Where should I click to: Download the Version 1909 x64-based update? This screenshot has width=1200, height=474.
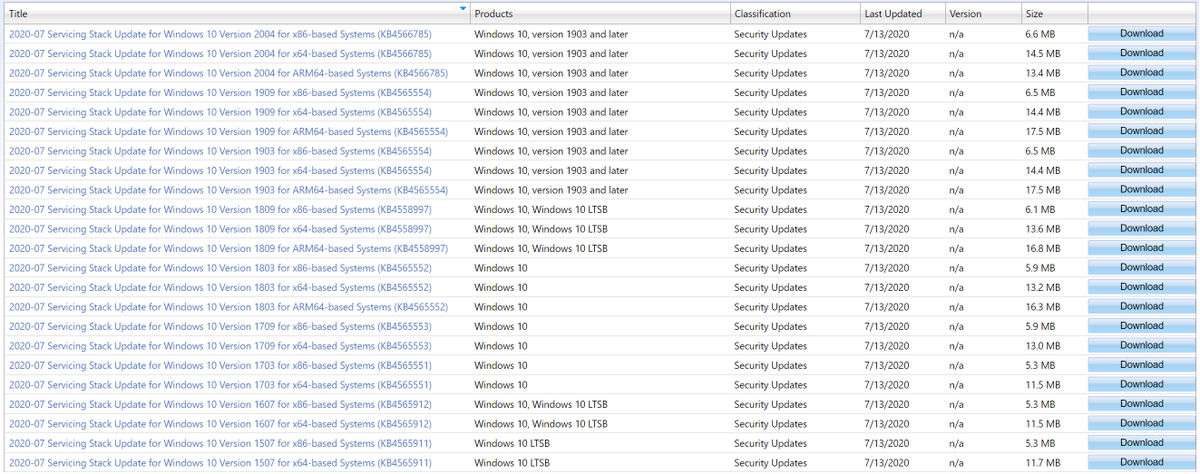(x=1141, y=111)
